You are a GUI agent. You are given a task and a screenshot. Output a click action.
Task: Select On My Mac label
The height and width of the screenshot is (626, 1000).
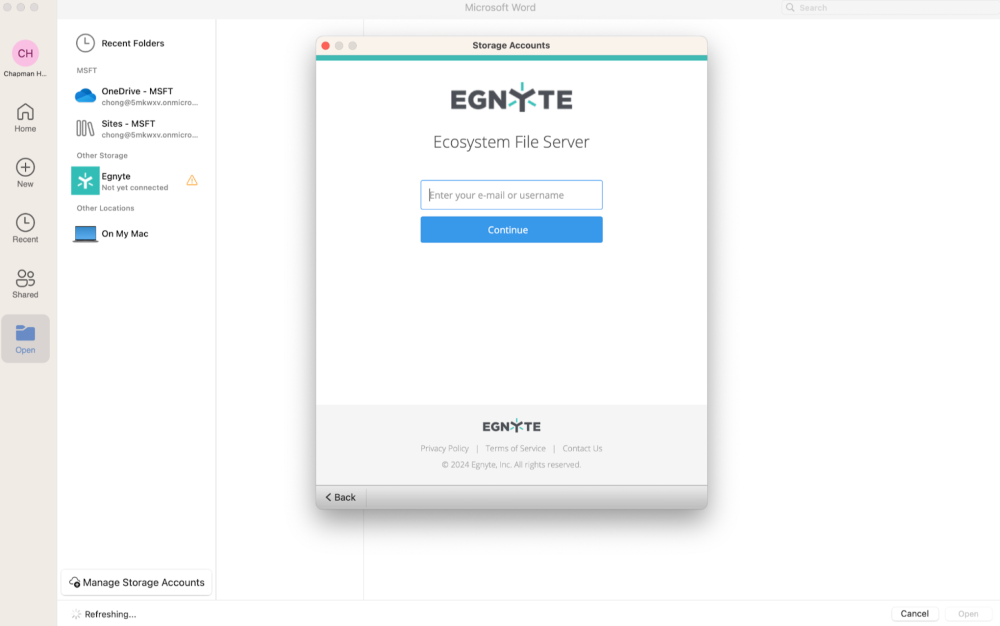point(125,234)
